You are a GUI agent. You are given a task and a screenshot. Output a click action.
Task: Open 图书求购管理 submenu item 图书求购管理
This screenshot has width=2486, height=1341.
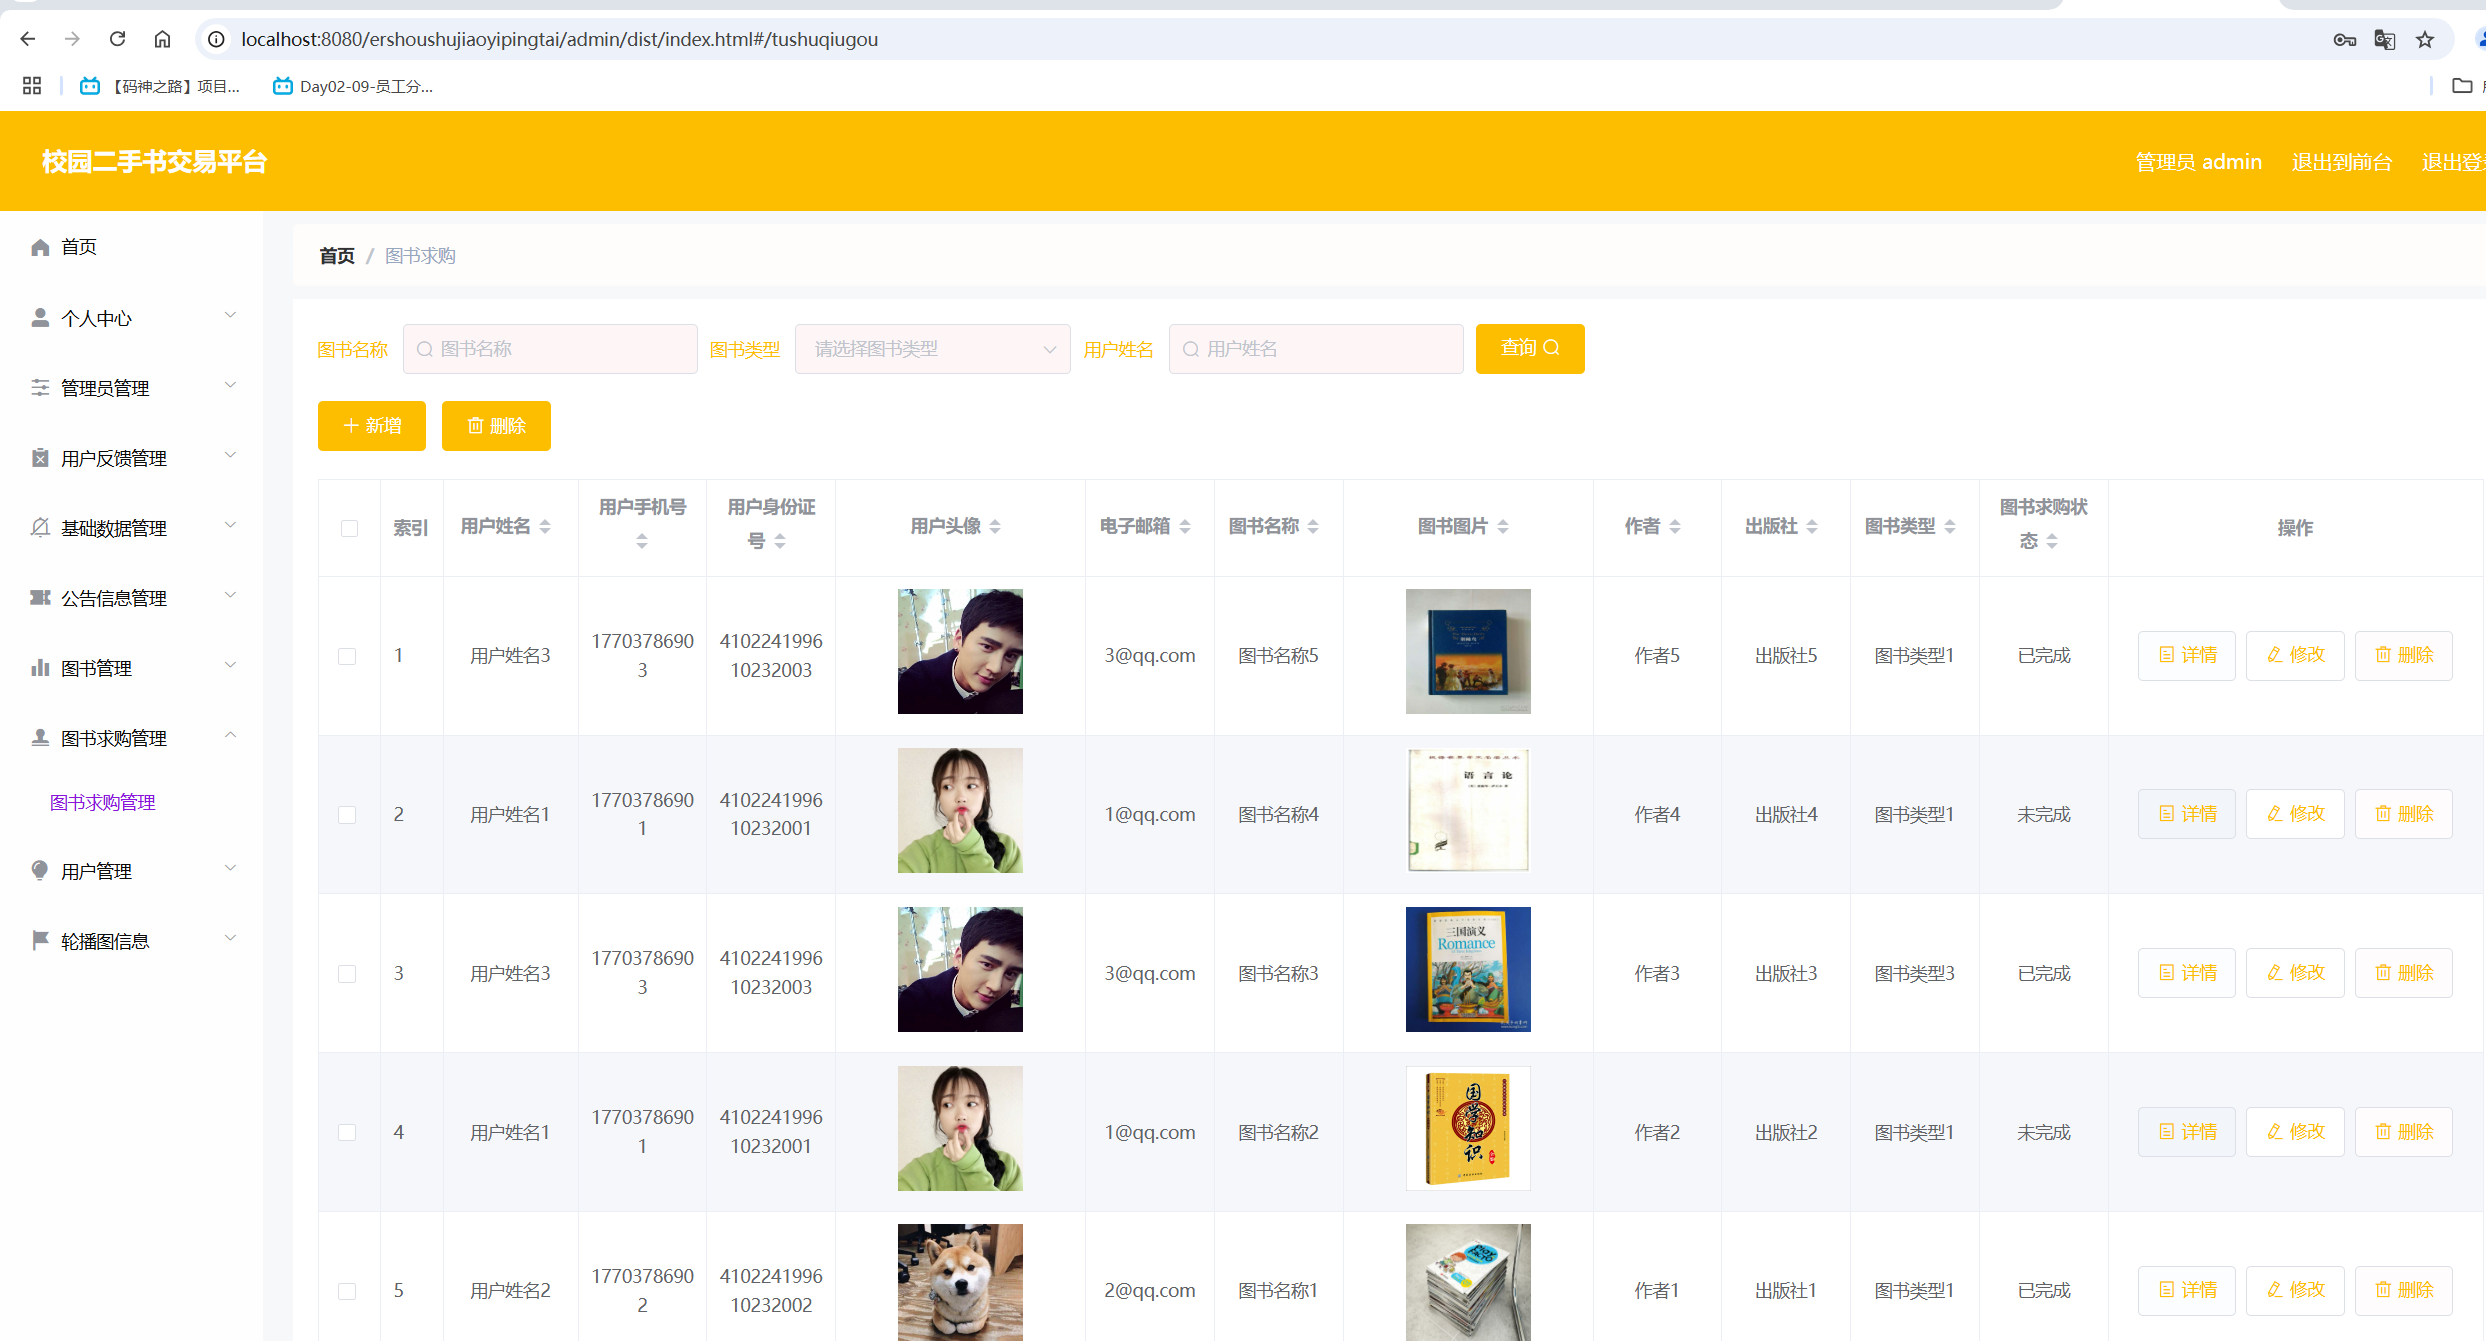pos(103,801)
